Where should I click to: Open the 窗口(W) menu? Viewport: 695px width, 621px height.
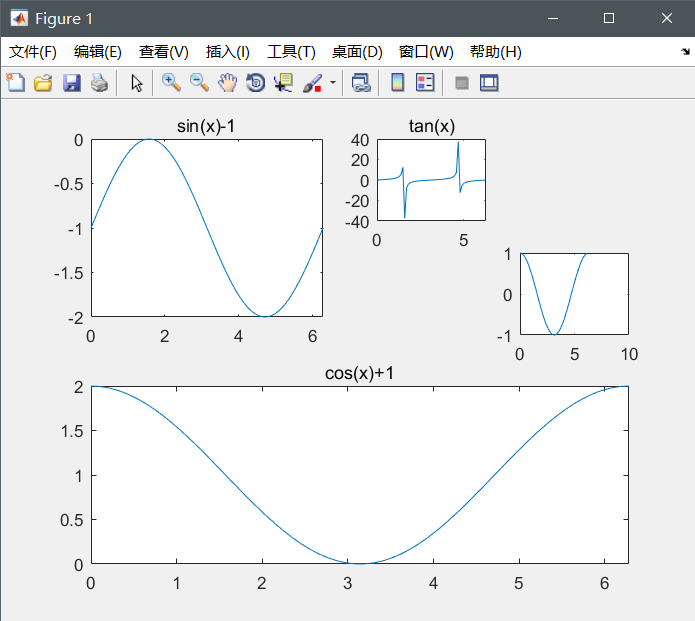(x=426, y=52)
